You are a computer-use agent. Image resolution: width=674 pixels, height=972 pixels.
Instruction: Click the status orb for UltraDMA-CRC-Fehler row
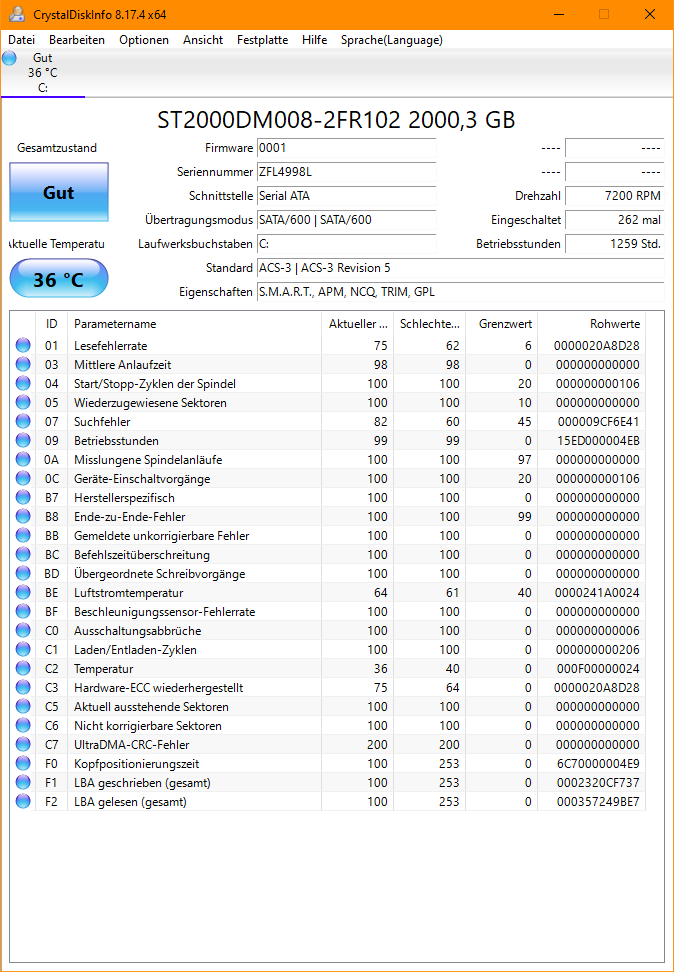(23, 745)
